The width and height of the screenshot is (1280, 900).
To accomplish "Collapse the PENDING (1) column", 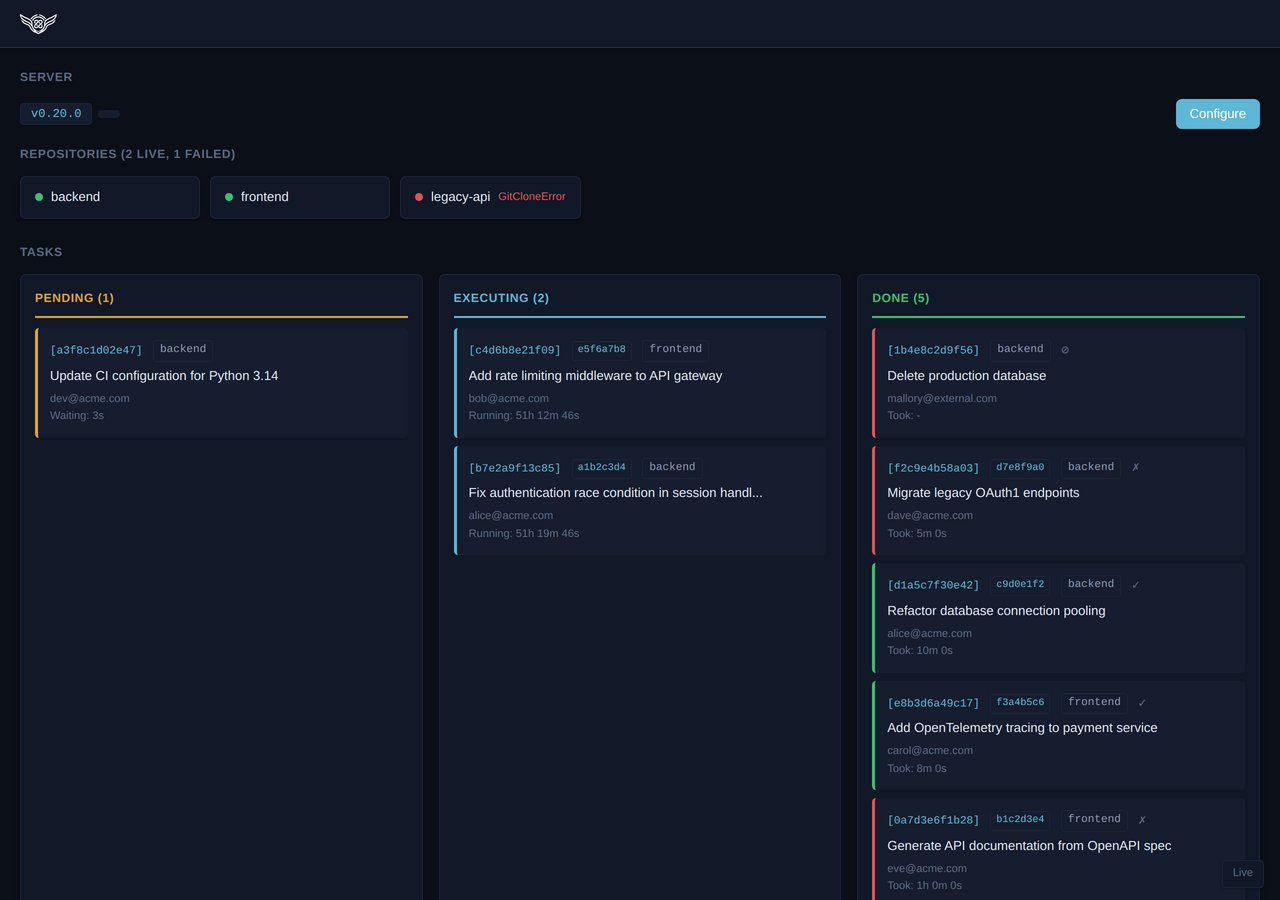I will [74, 297].
